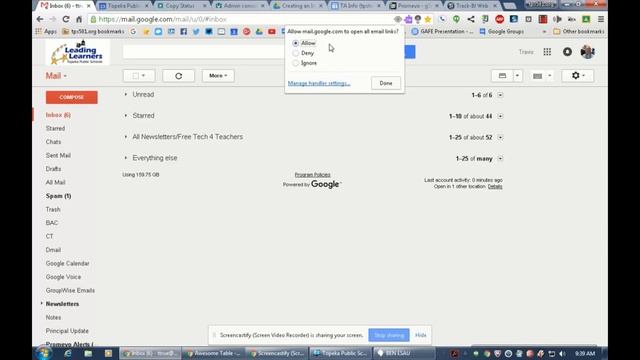Viewport: 640px width, 360px height.
Task: Collapse the Starred section
Action: tap(126, 116)
